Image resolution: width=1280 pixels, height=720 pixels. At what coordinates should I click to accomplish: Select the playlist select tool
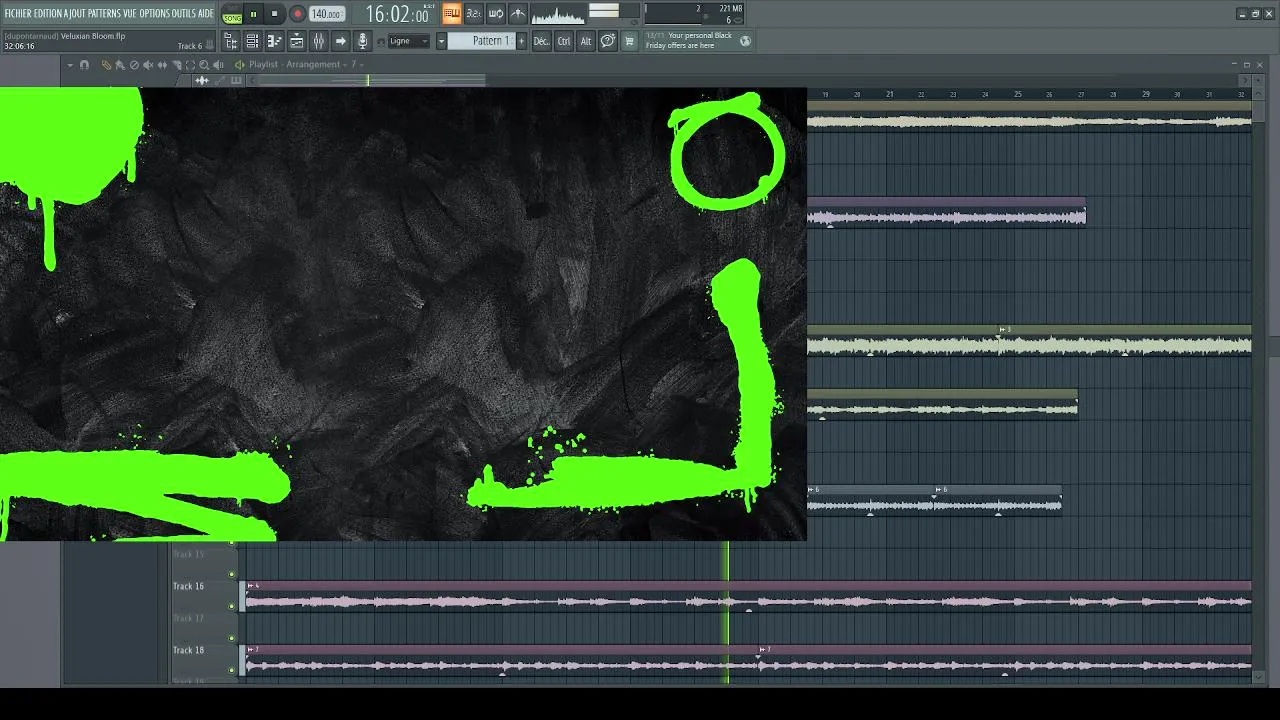point(190,65)
